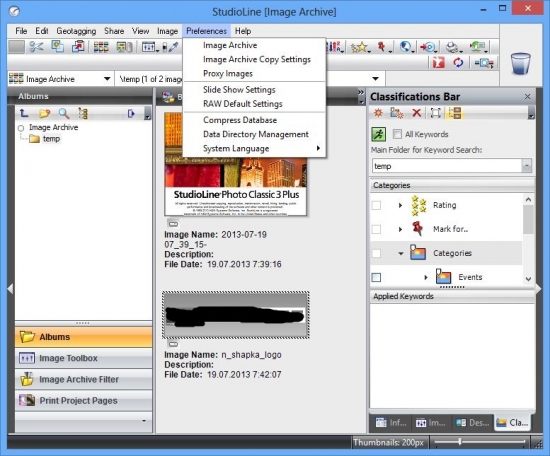Screen dimensions: 550x456
Task: Click the copy images toolbar icon
Action: coord(57,46)
